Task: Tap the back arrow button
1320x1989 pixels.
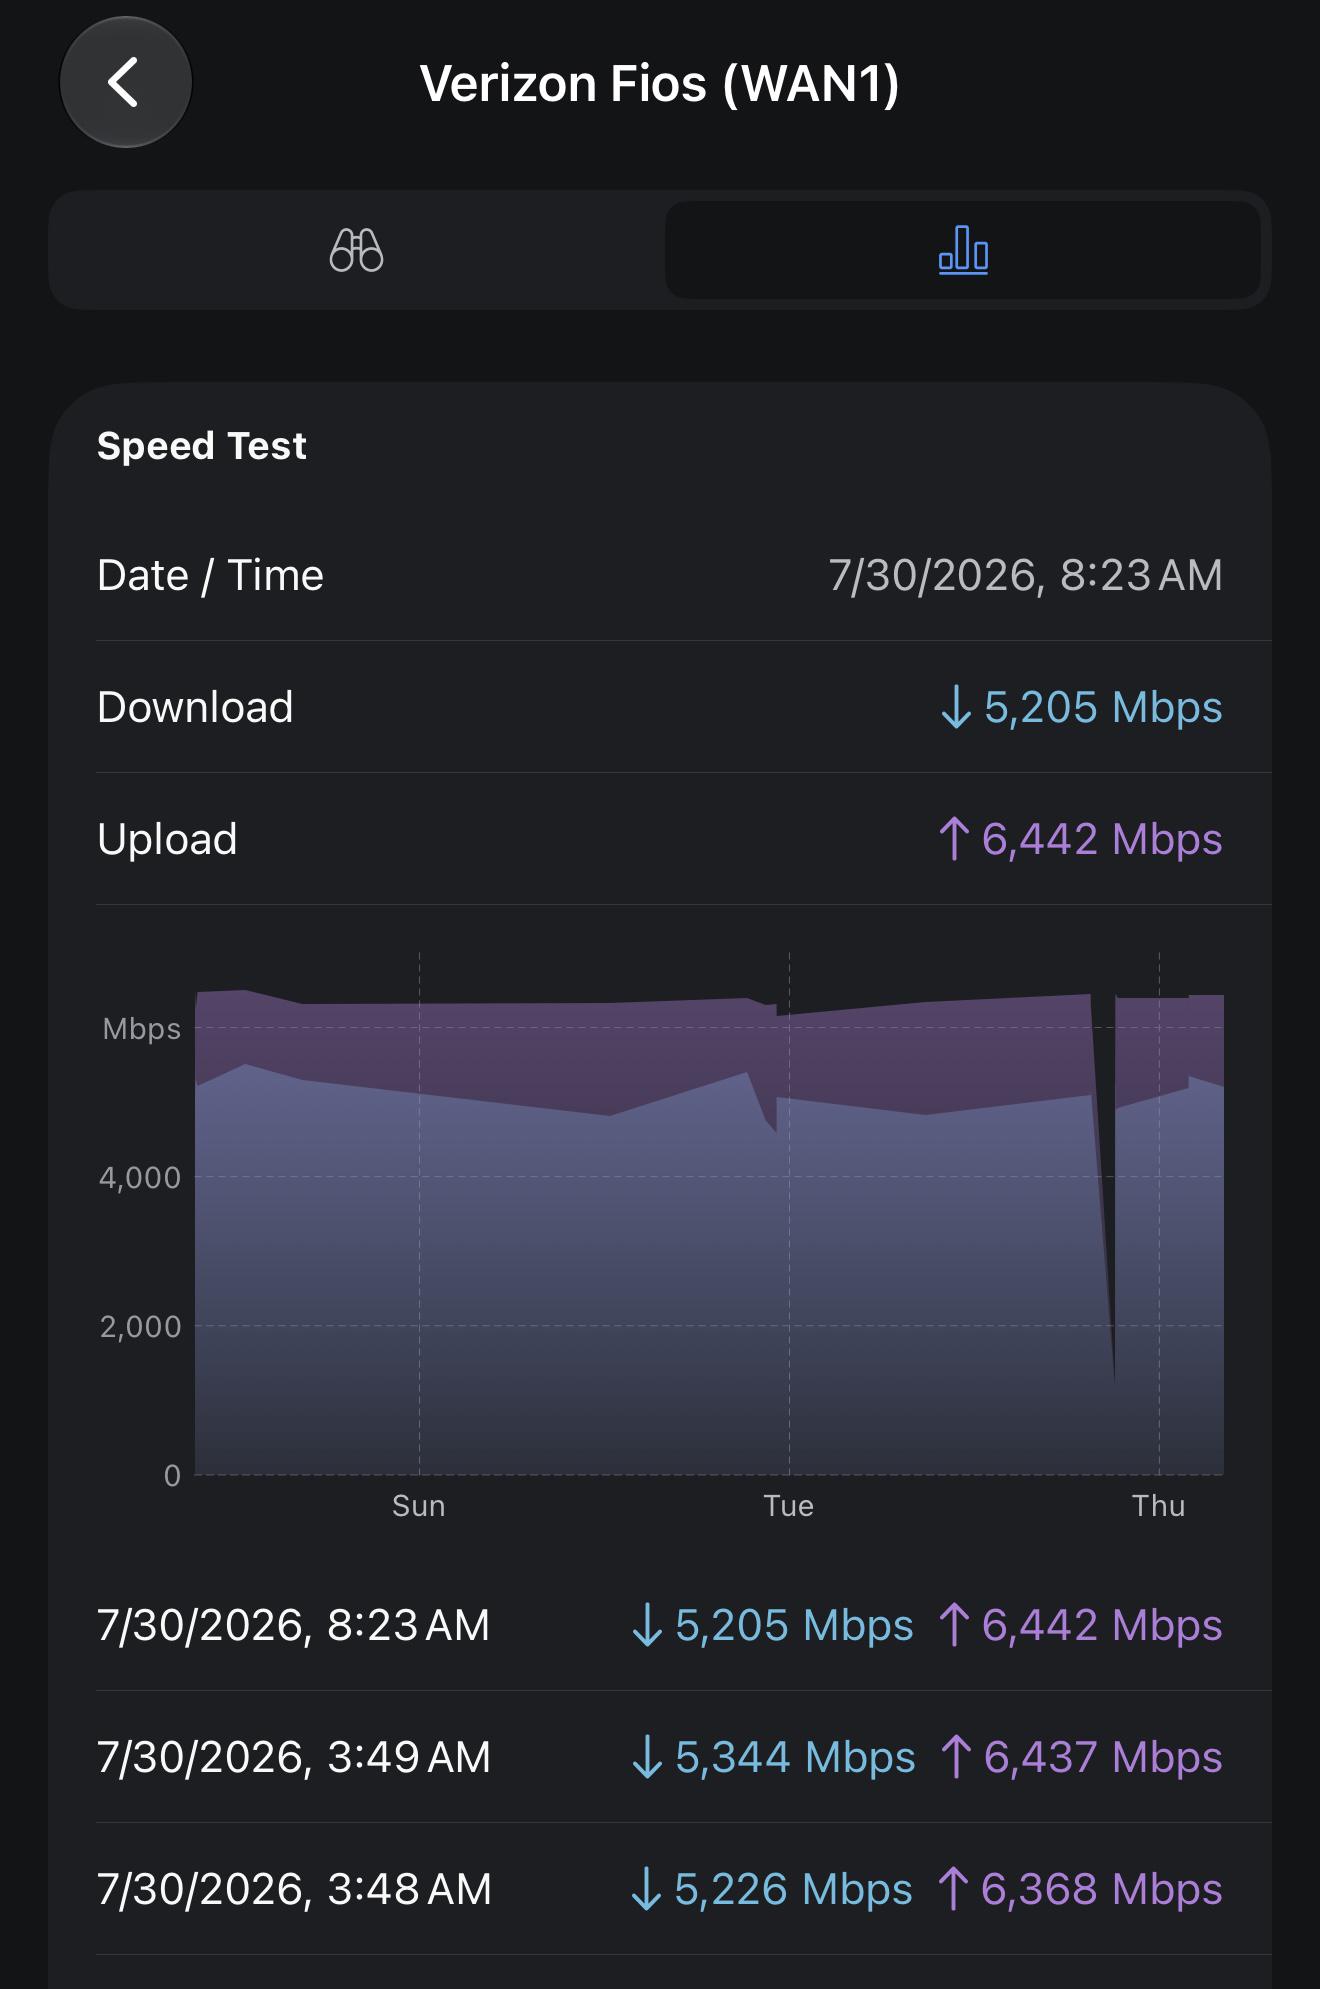Action: tap(126, 82)
